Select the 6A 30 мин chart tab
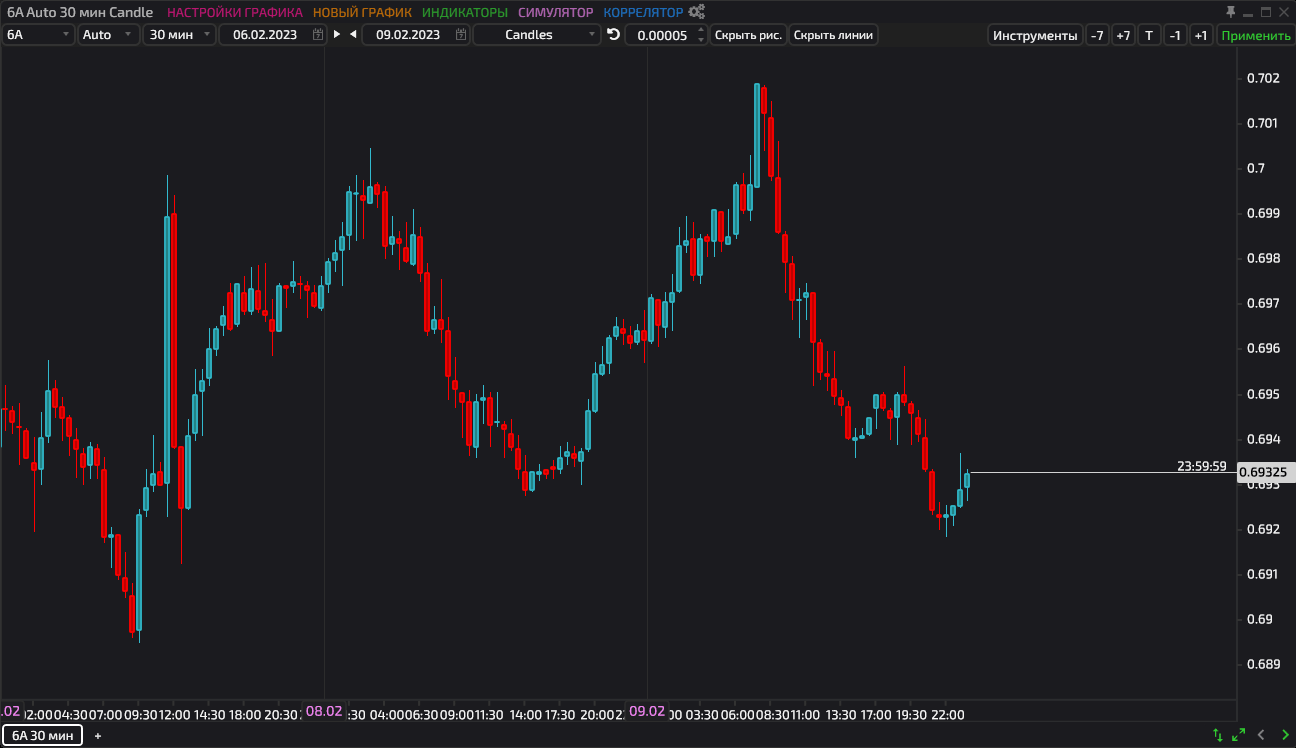Screen dimensions: 1296x748 (42, 736)
